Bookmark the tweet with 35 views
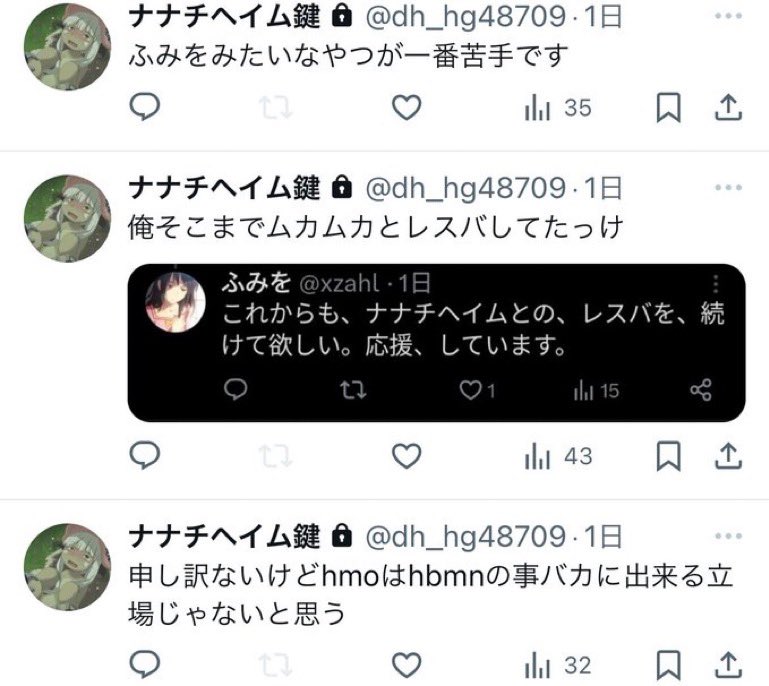This screenshot has height=686, width=769. [668, 107]
